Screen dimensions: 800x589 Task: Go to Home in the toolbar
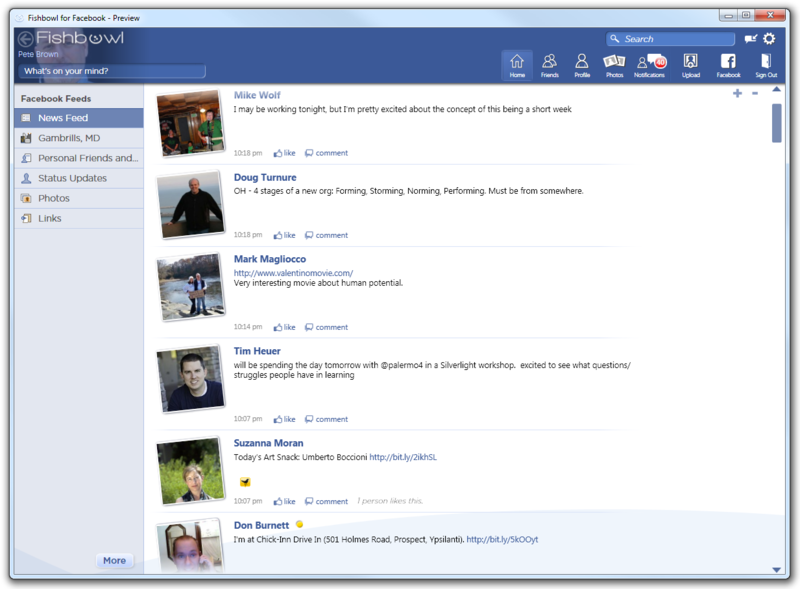(x=517, y=65)
